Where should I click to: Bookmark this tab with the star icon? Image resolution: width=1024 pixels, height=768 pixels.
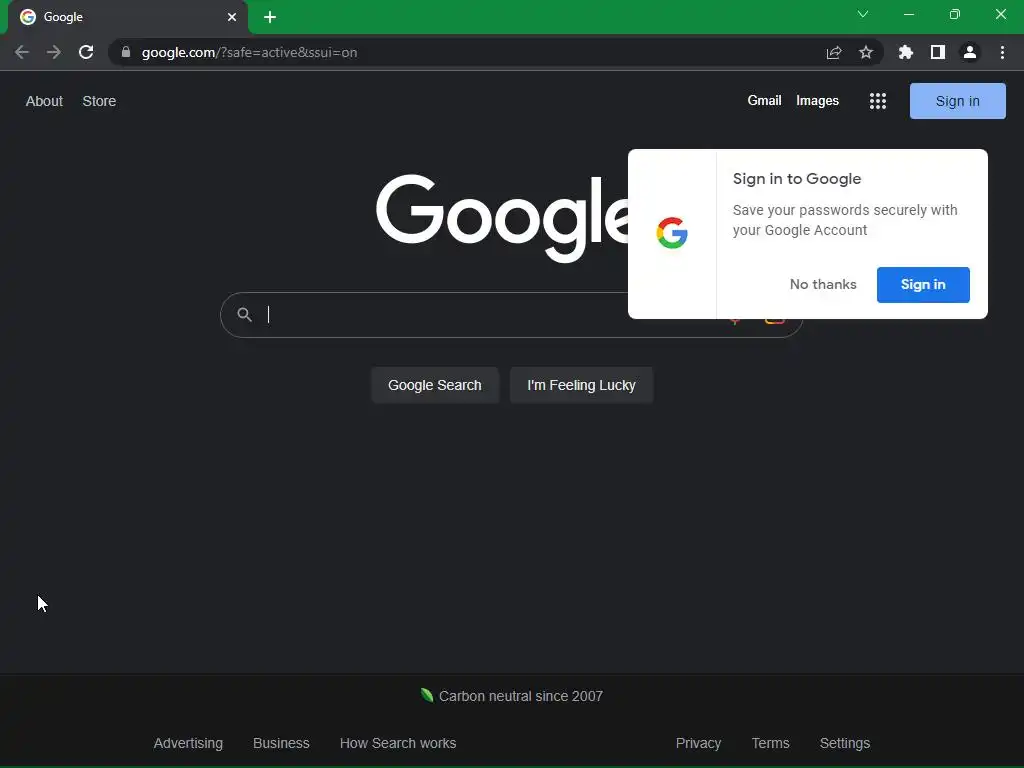click(866, 52)
